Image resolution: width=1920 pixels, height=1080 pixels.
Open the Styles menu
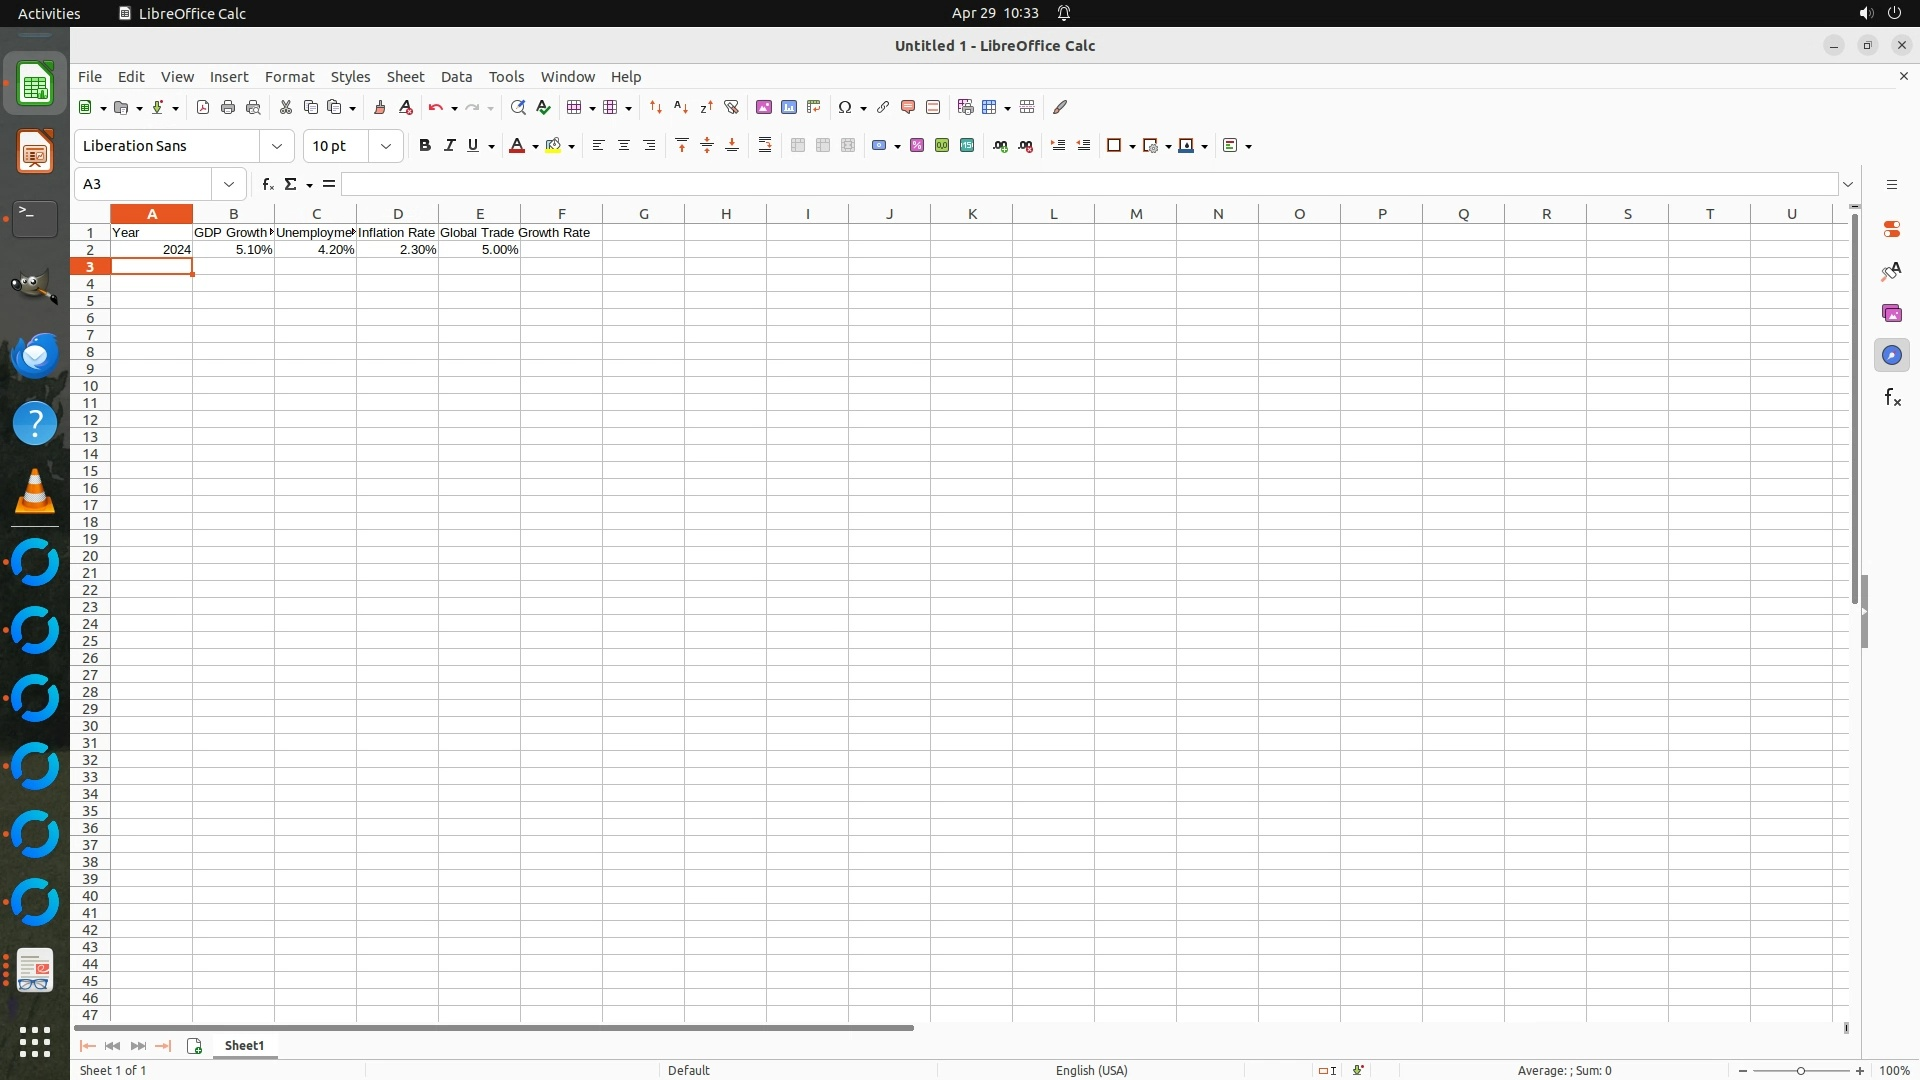tap(350, 77)
